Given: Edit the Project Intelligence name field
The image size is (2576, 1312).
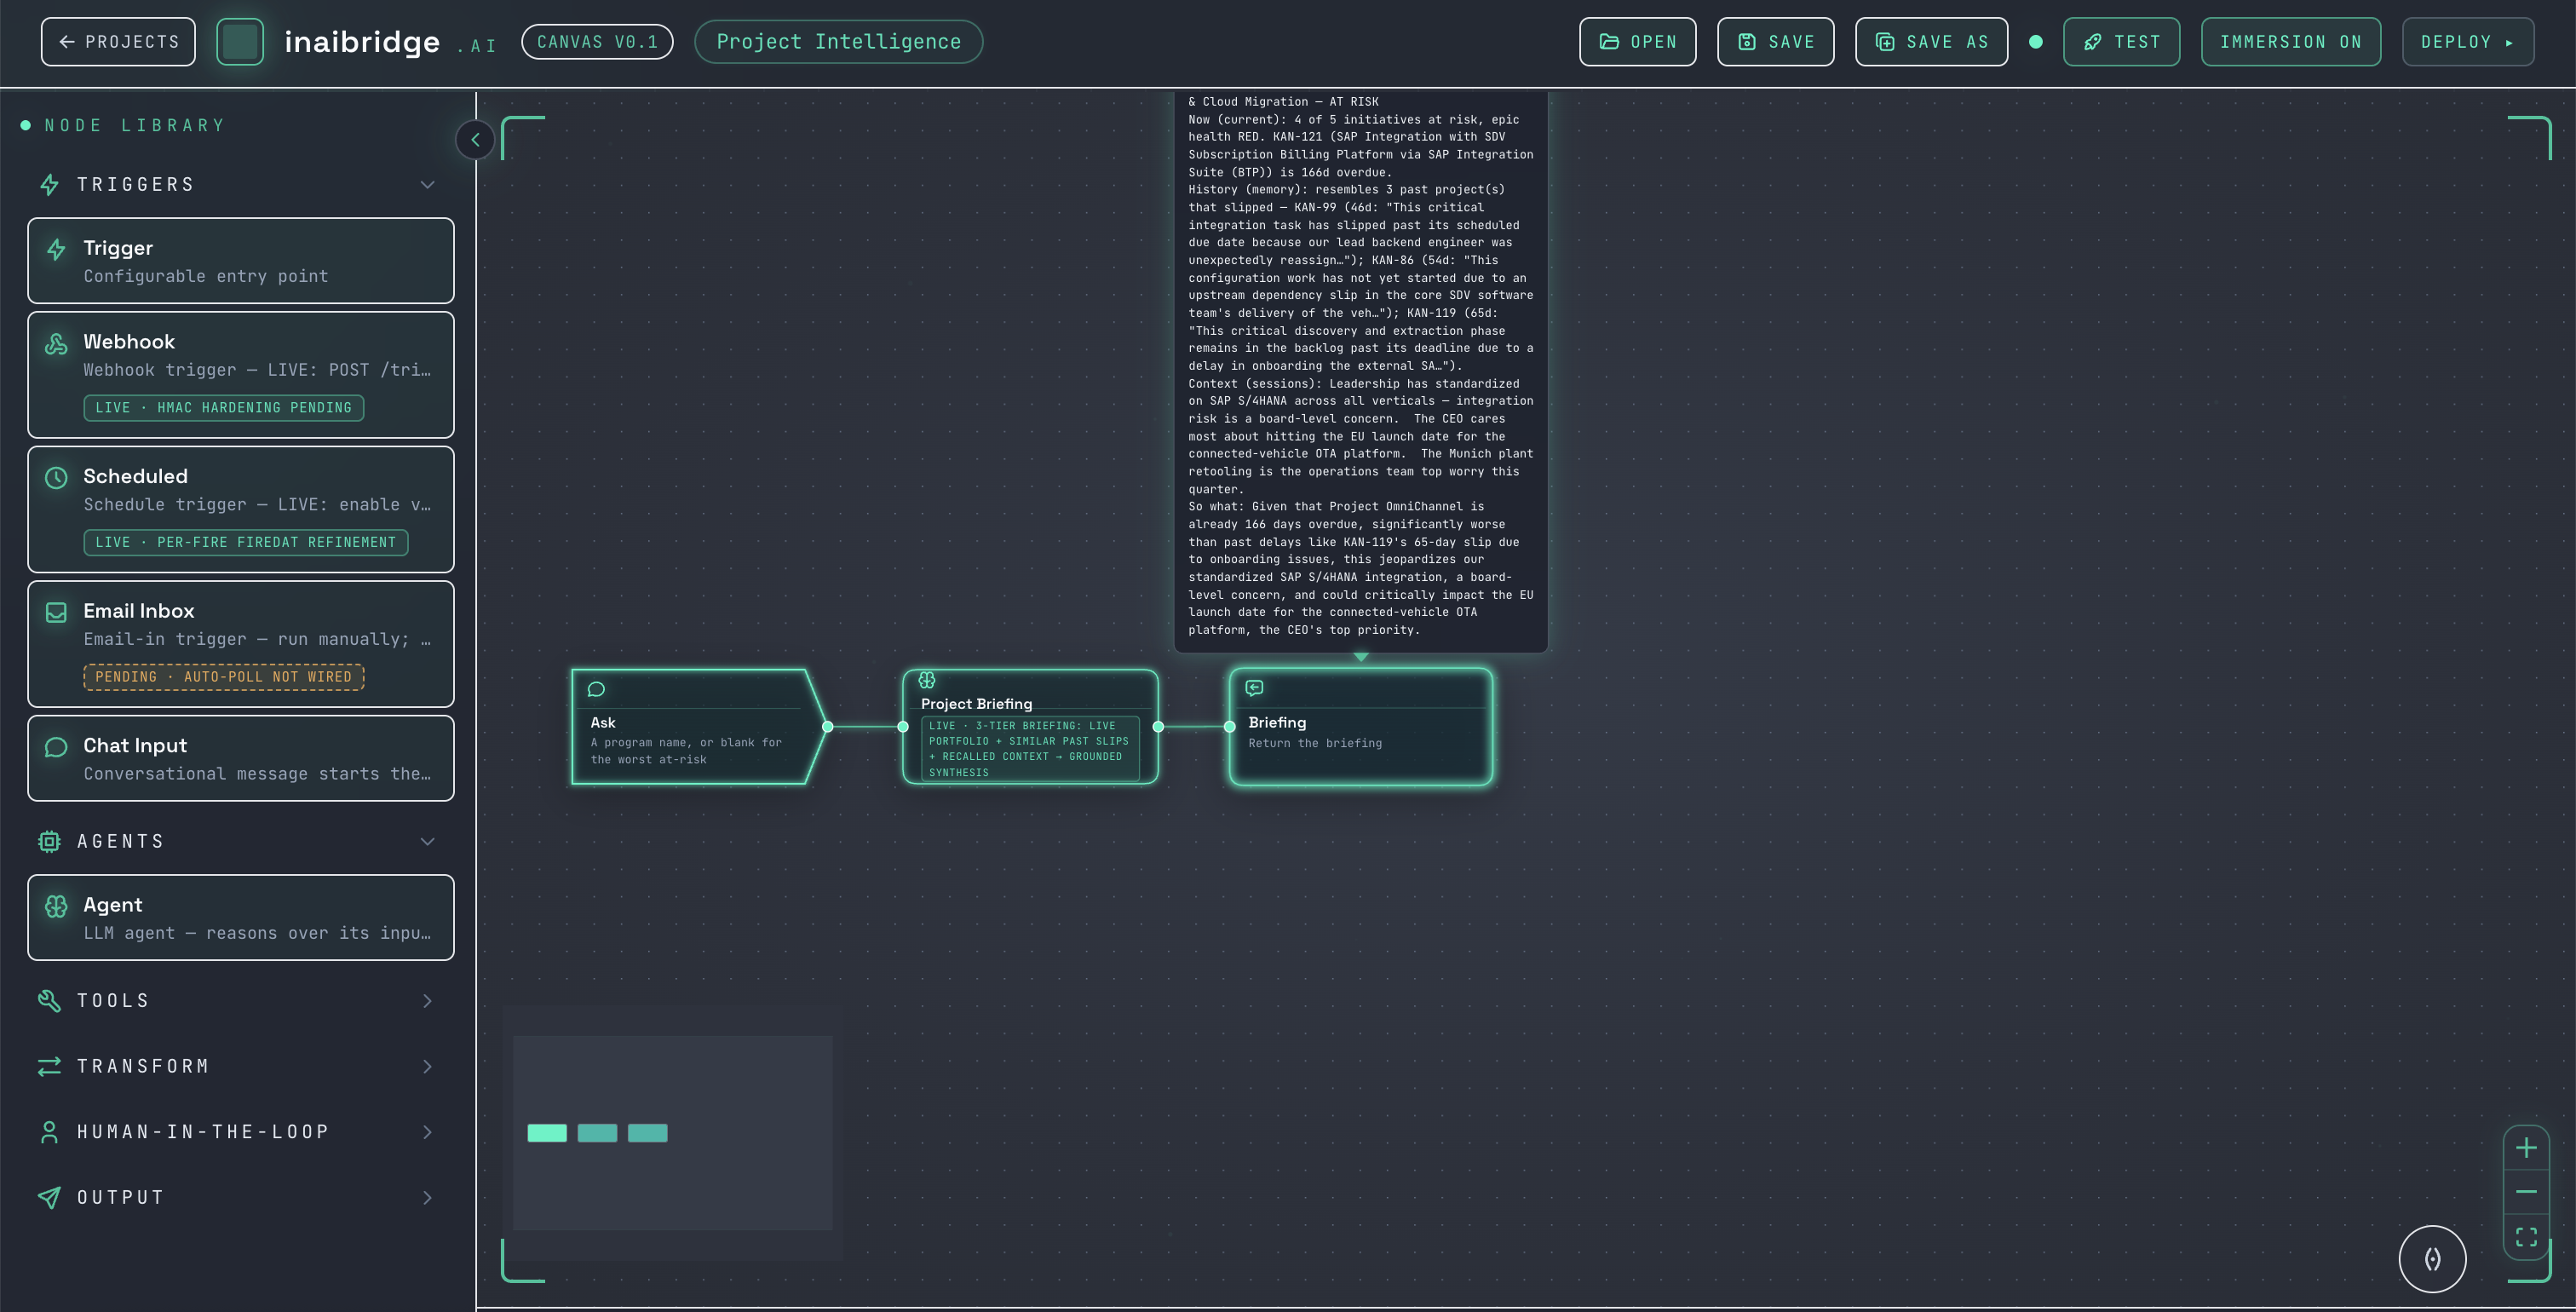Looking at the screenshot, I should click(x=838, y=42).
